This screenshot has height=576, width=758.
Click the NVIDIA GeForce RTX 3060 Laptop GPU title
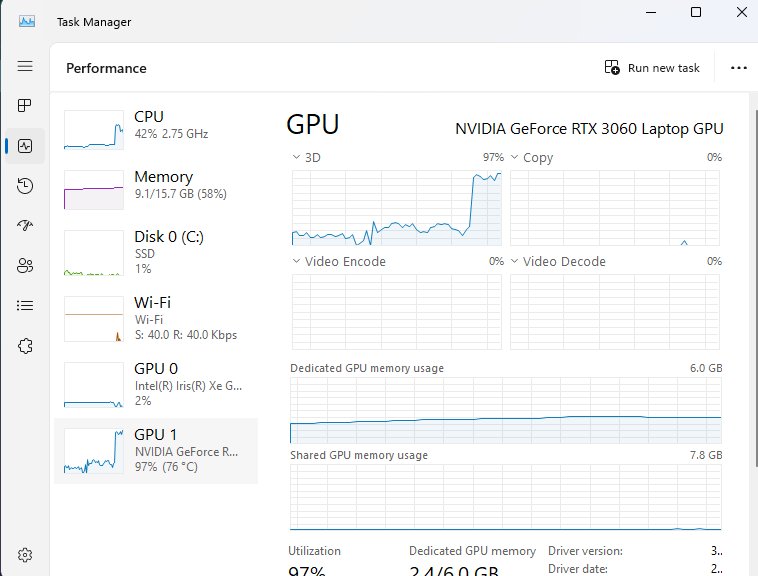click(589, 129)
